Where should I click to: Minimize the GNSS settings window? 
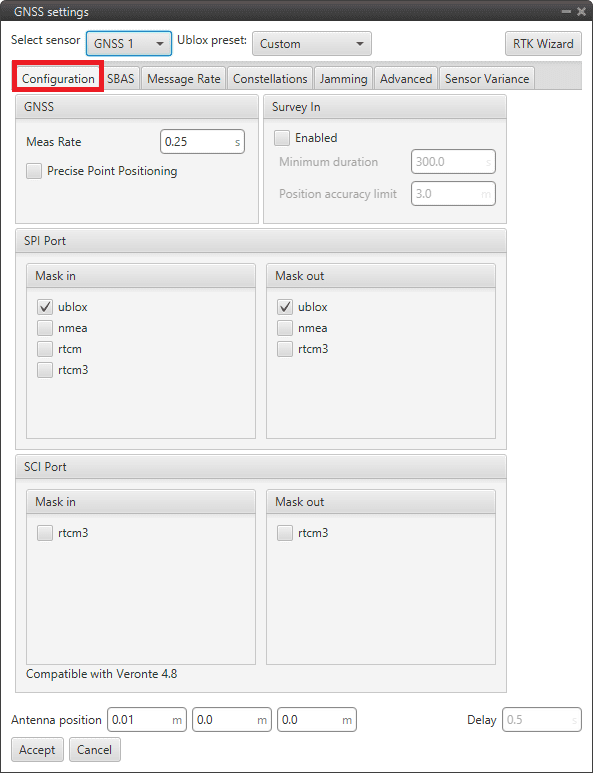[x=566, y=11]
